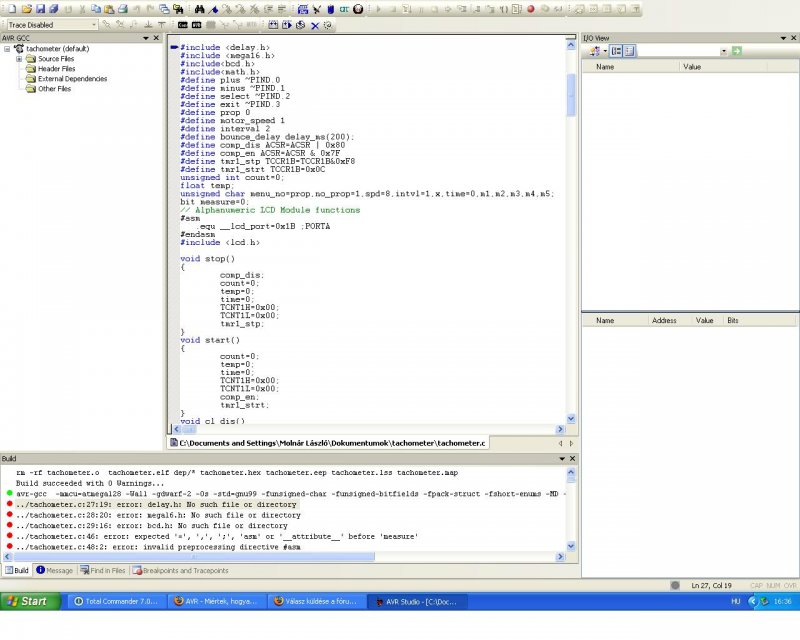
Task: Select Other Files in project tree
Action: (54, 88)
